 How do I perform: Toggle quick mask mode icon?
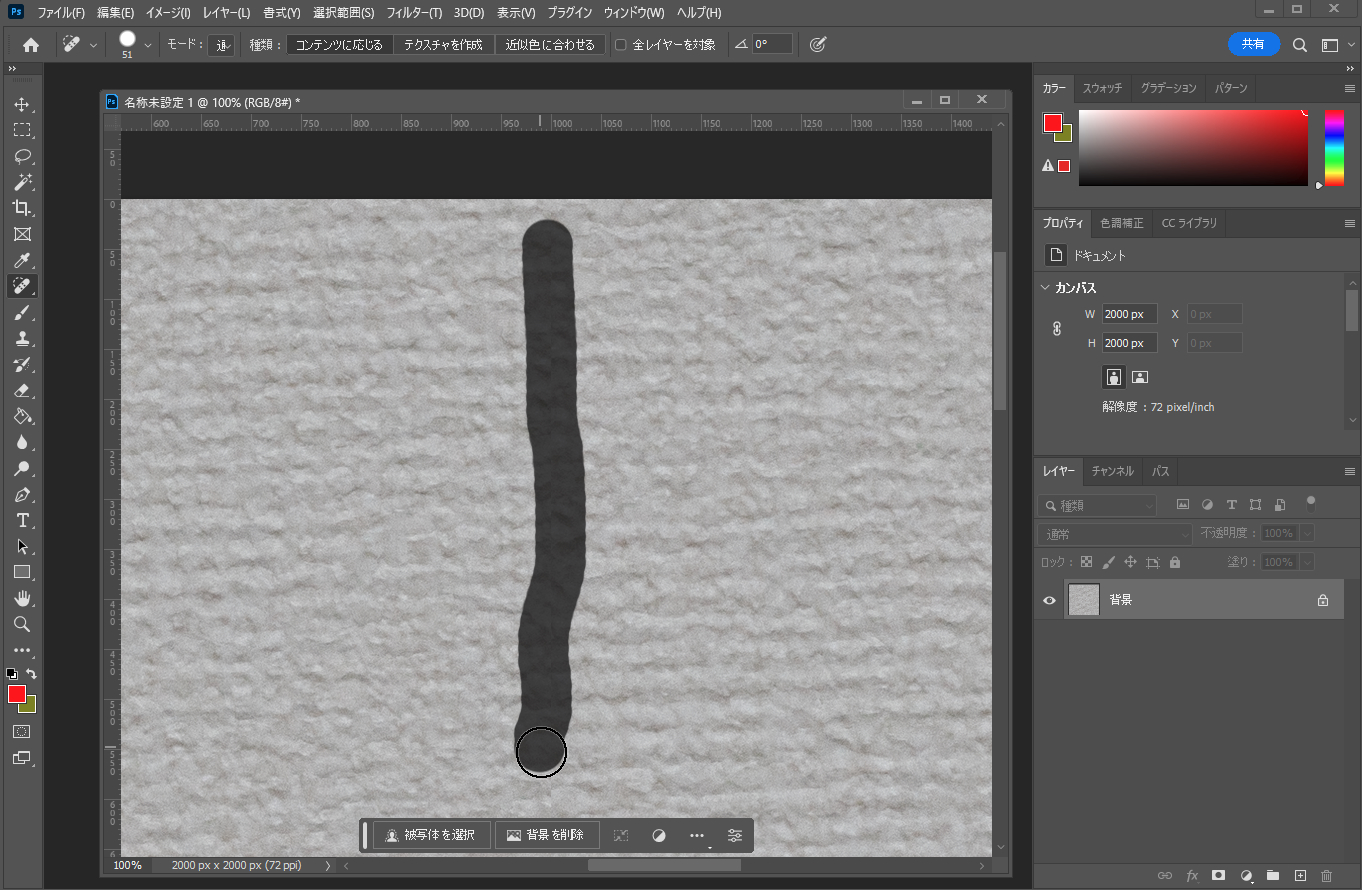point(22,731)
